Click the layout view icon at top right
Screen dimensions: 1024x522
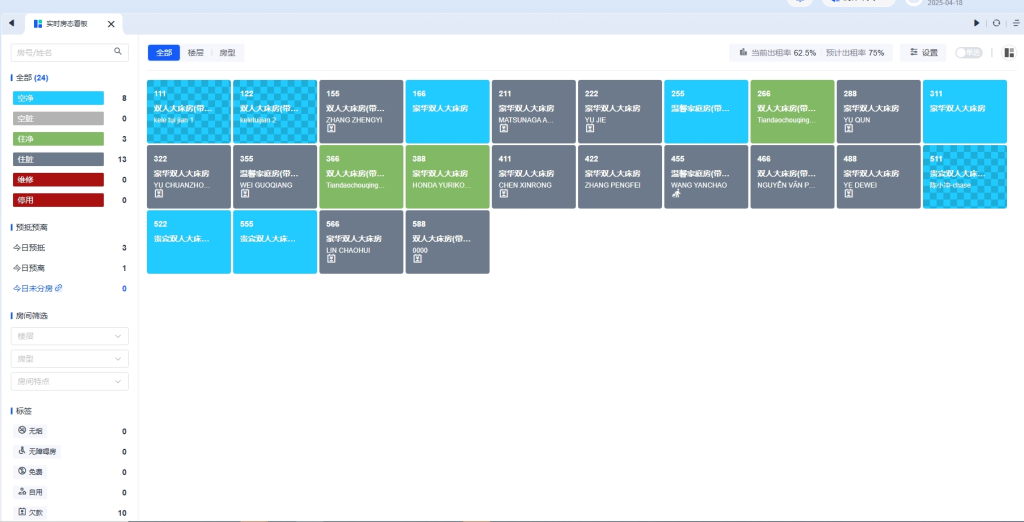tap(1009, 53)
